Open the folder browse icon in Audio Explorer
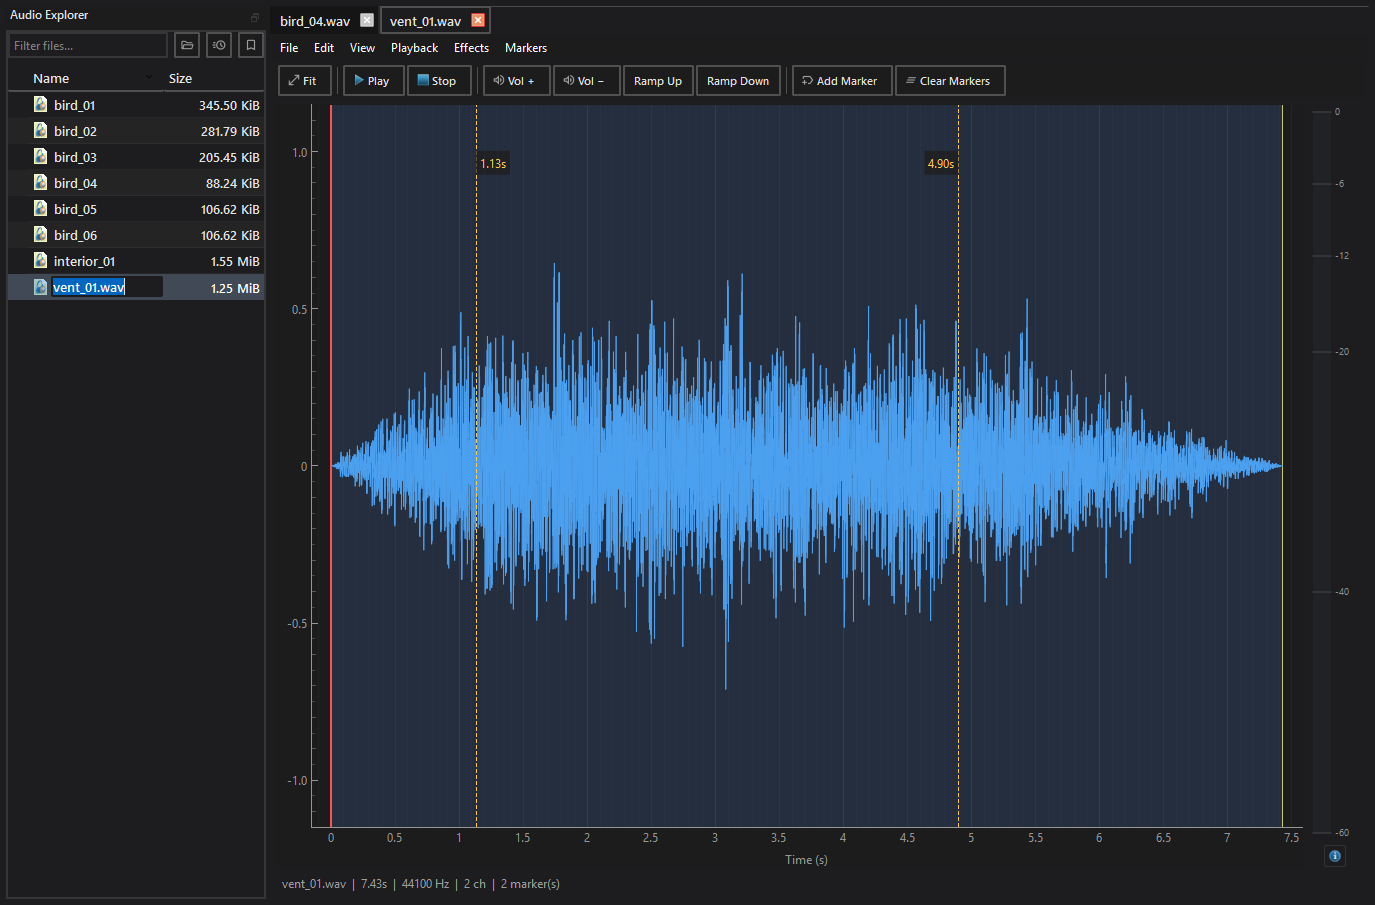The height and width of the screenshot is (905, 1375). click(187, 45)
